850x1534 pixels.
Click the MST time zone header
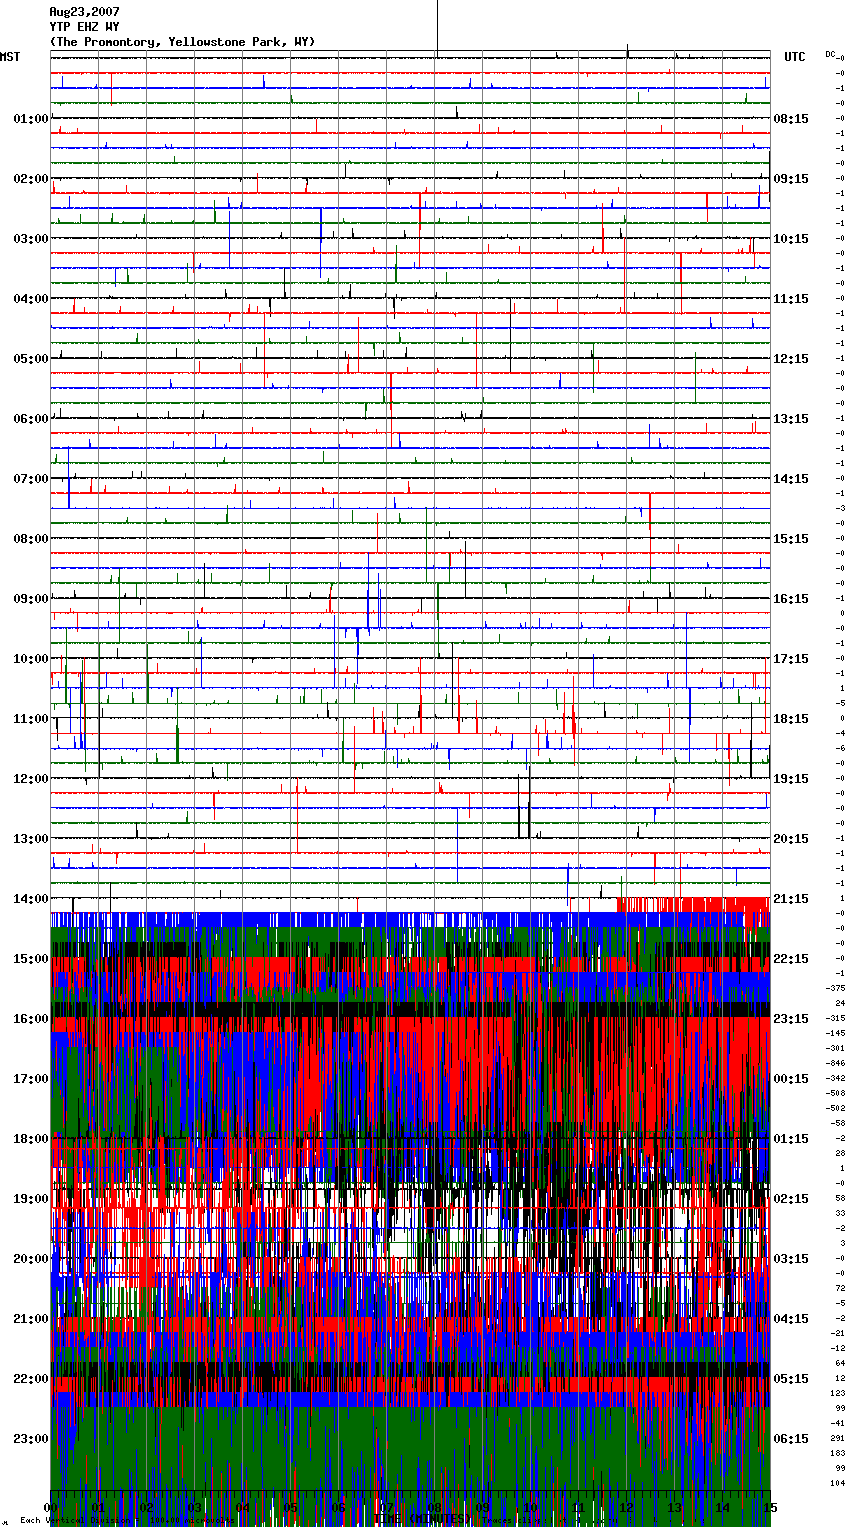tap(10, 57)
